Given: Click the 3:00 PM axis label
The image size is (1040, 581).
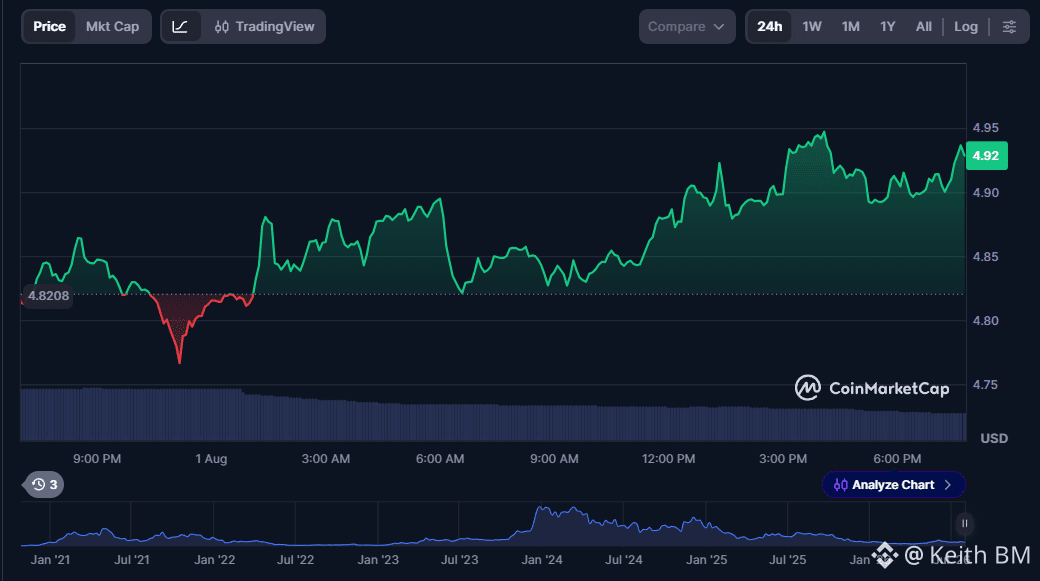Looking at the screenshot, I should click(783, 459).
